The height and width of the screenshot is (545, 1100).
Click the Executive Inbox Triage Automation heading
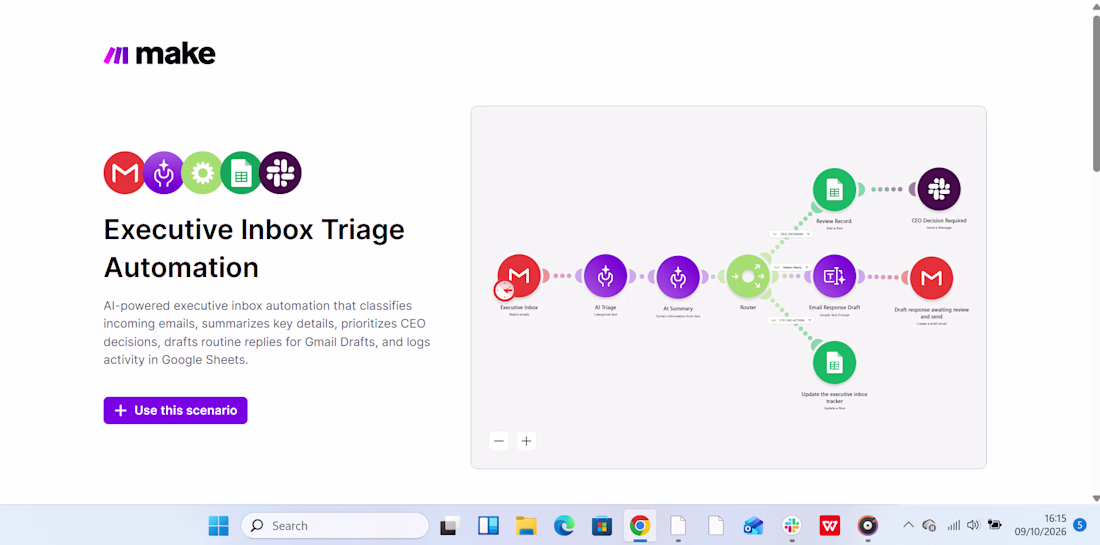254,248
